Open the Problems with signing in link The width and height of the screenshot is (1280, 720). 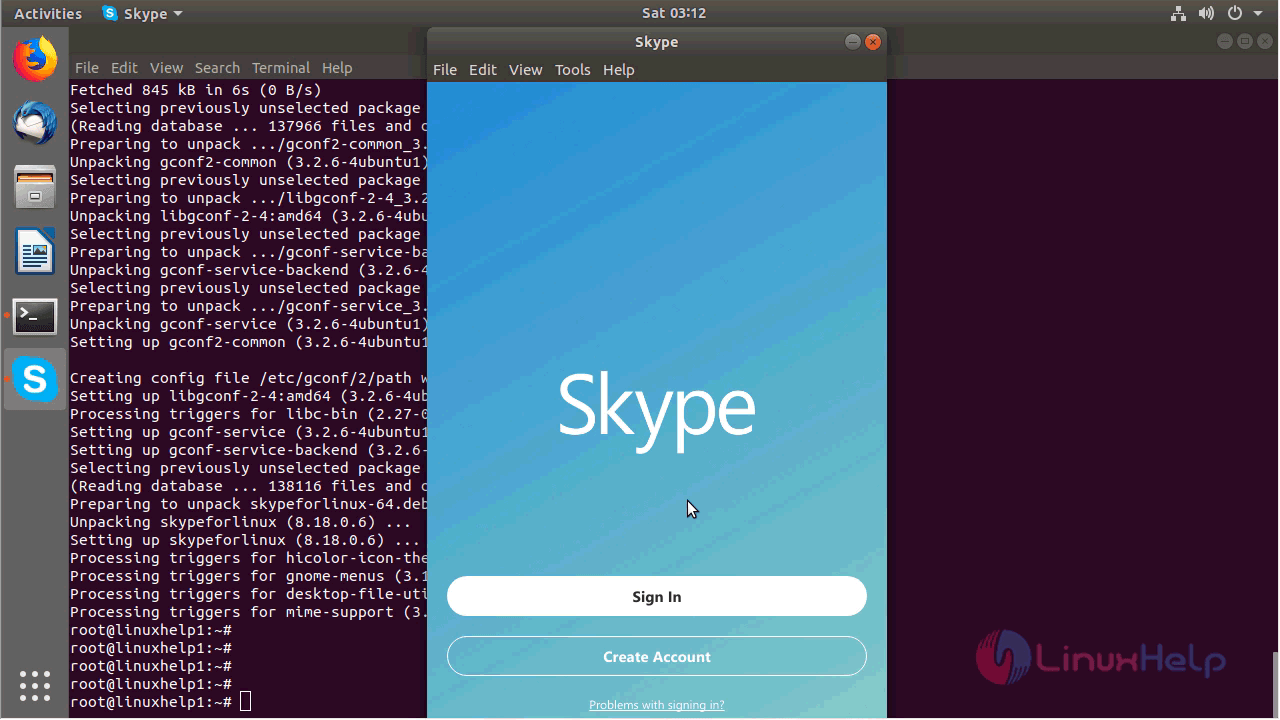tap(657, 705)
